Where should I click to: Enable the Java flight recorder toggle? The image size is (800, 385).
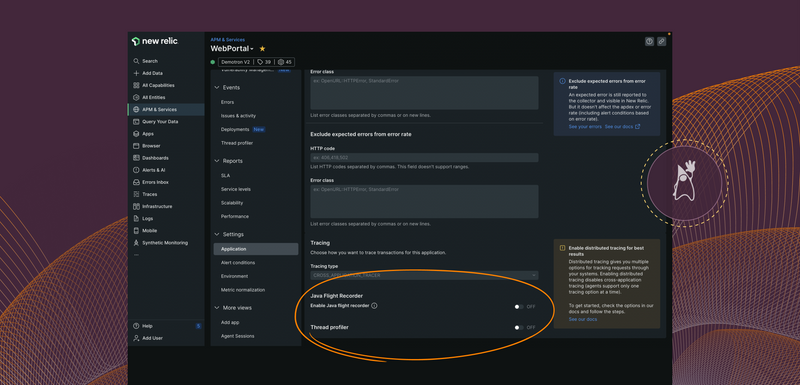tap(519, 307)
